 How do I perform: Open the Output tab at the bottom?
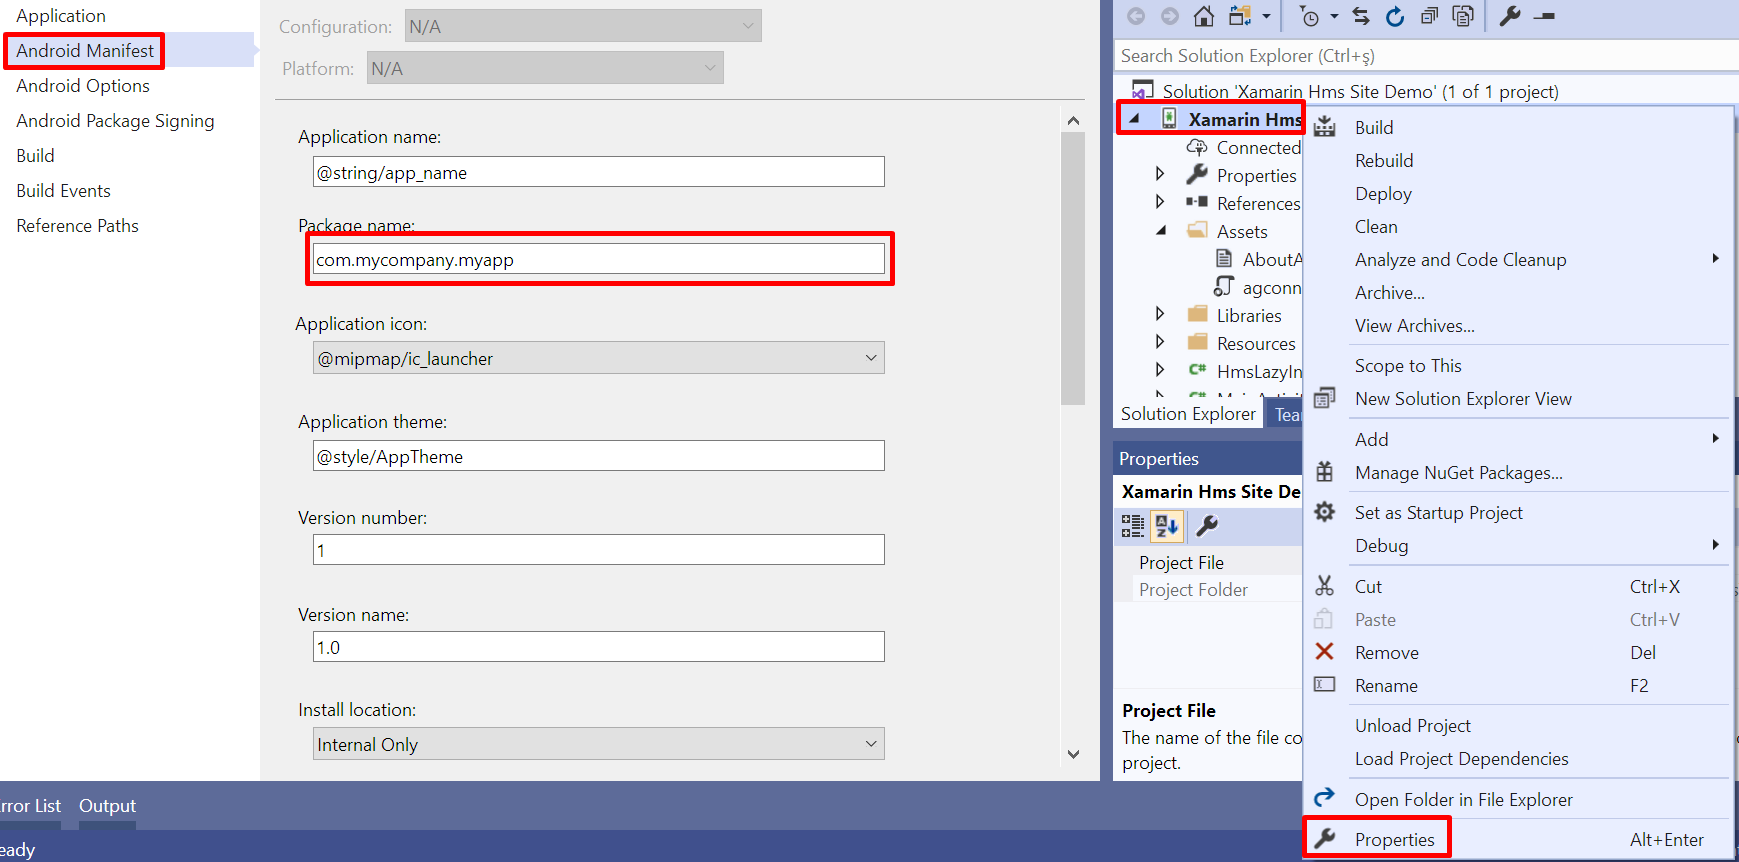(107, 806)
